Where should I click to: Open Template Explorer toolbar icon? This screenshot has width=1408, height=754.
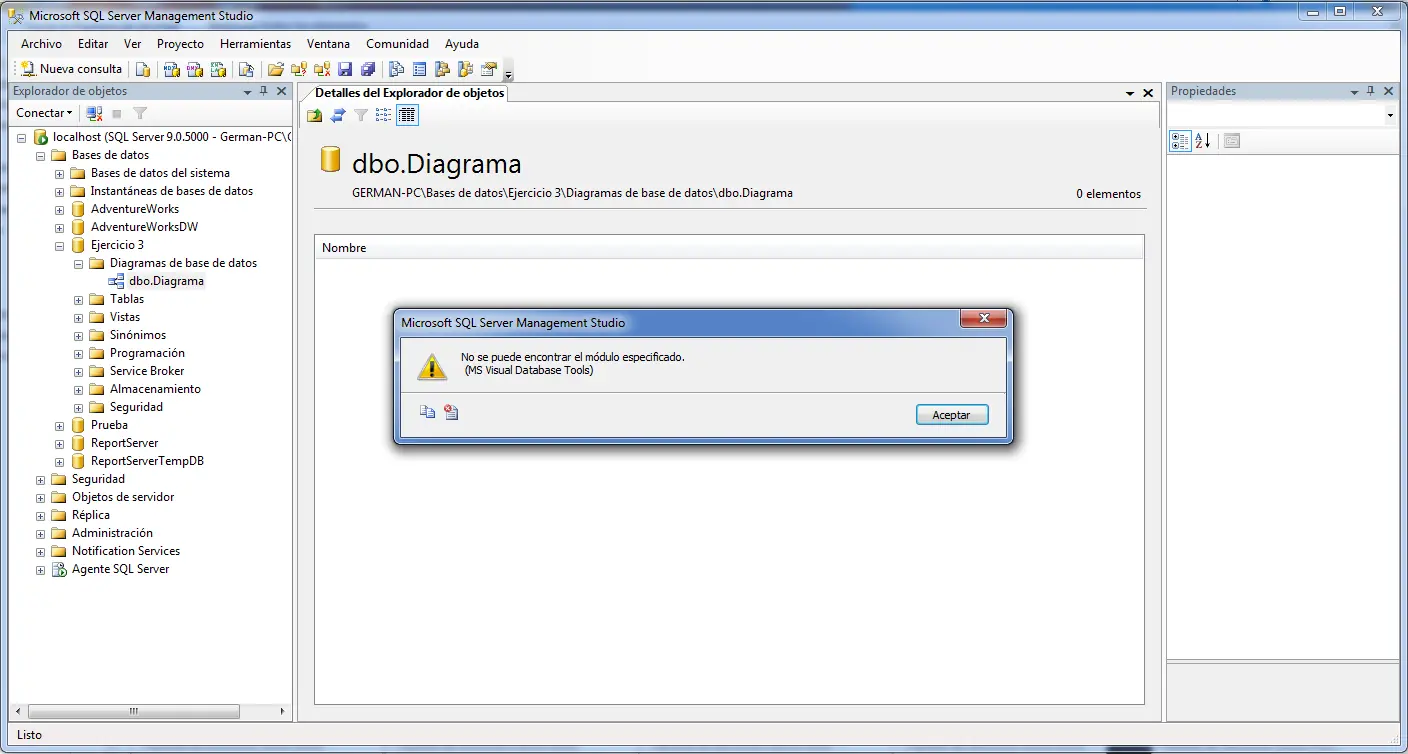pyautogui.click(x=465, y=69)
